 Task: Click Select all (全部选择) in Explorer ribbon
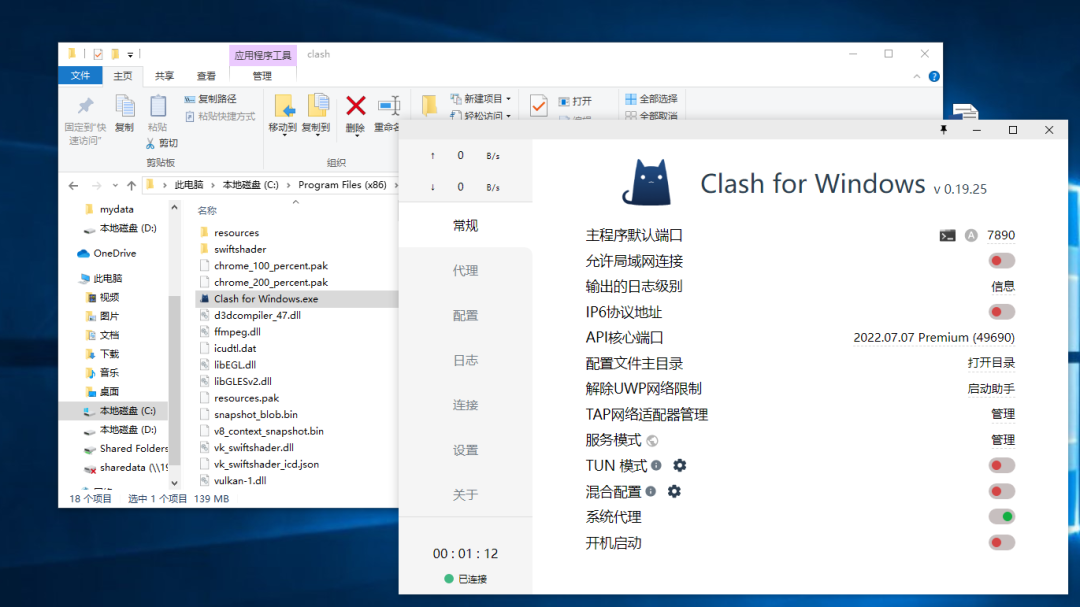point(651,99)
